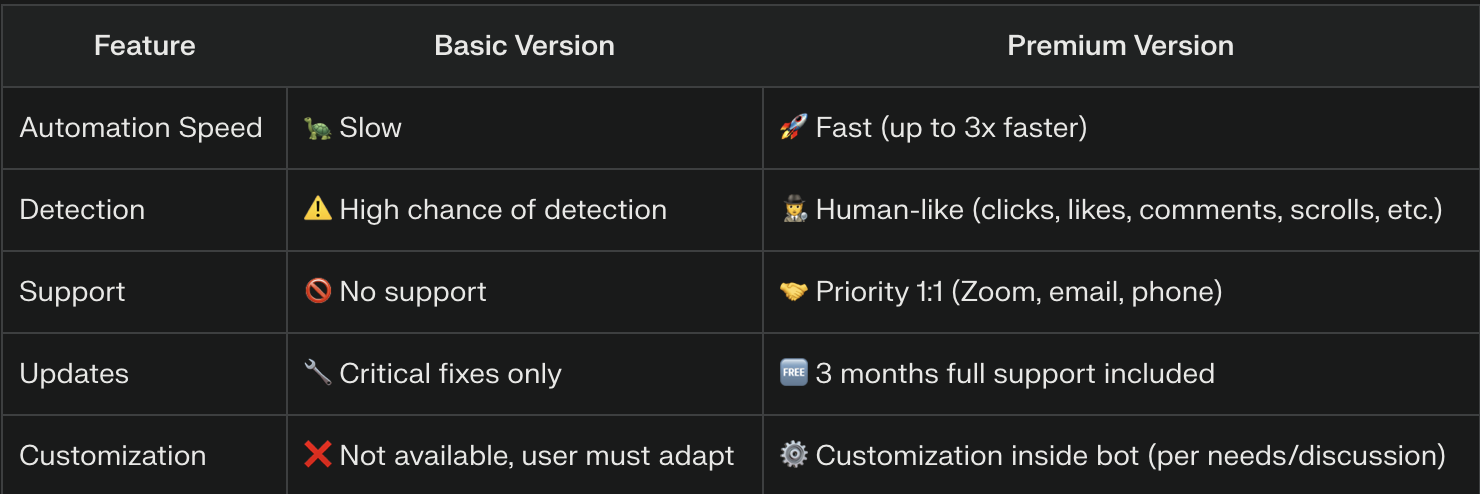
Task: Click the Updates row label
Action: tap(74, 374)
